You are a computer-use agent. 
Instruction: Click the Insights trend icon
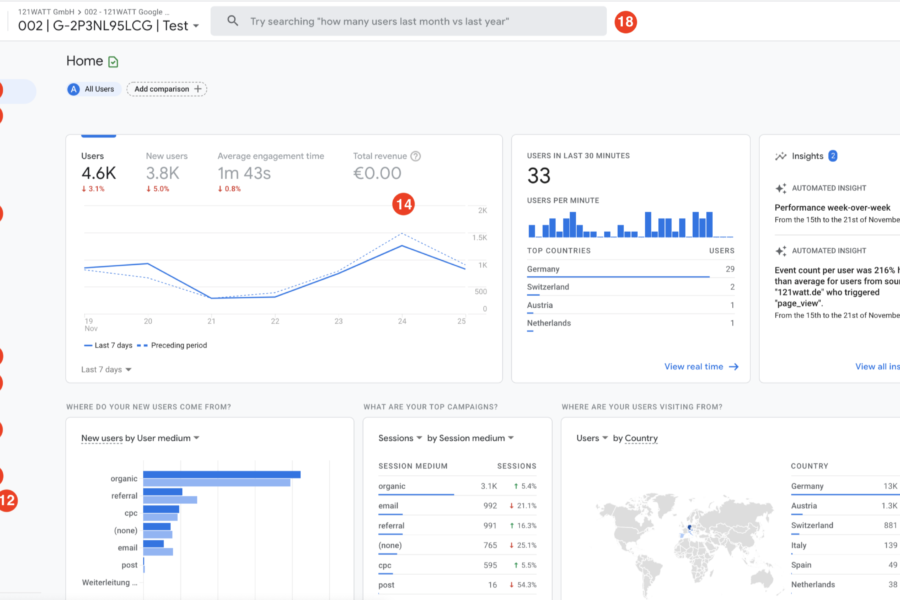coord(781,156)
